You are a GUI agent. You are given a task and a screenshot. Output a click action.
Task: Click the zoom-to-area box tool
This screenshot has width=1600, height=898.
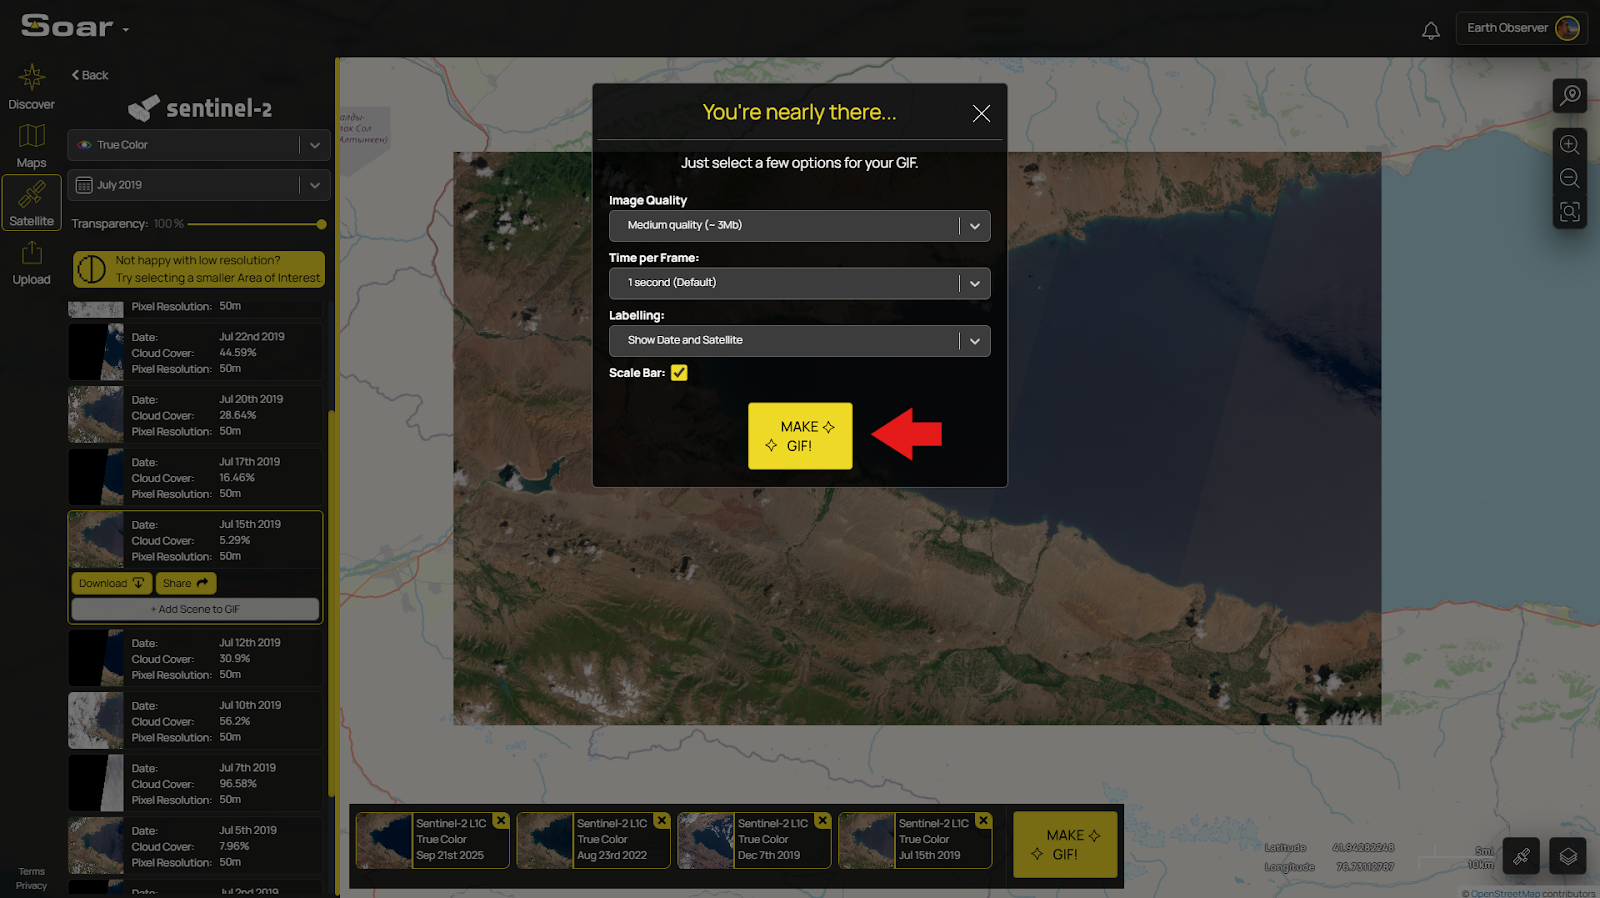1570,212
